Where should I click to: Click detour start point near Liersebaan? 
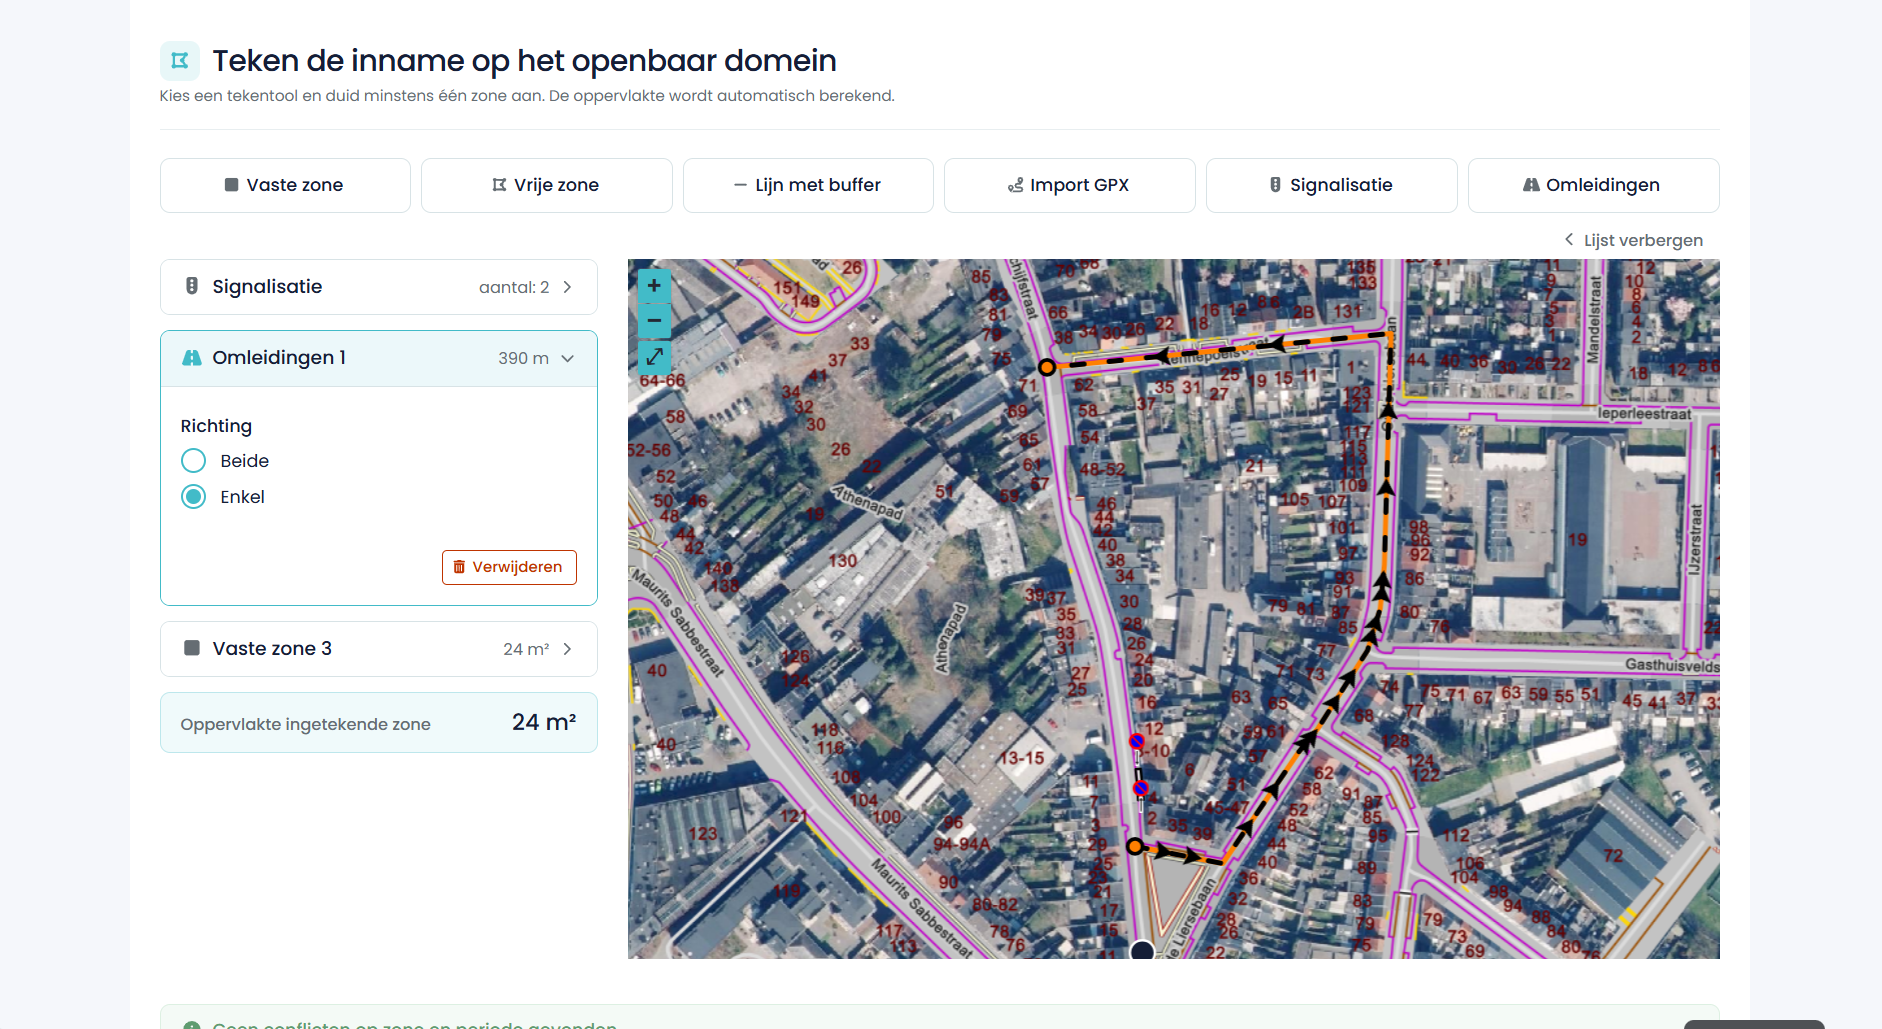tap(1134, 847)
